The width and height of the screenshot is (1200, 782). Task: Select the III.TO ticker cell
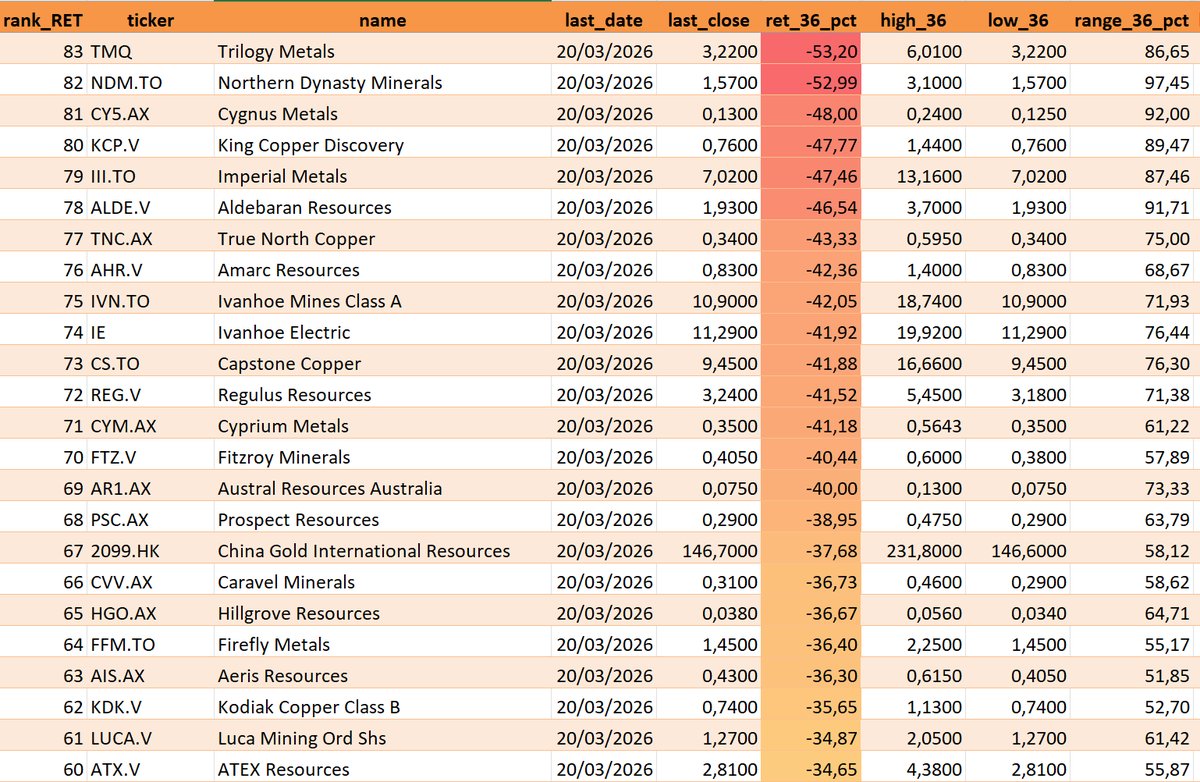pyautogui.click(x=149, y=176)
